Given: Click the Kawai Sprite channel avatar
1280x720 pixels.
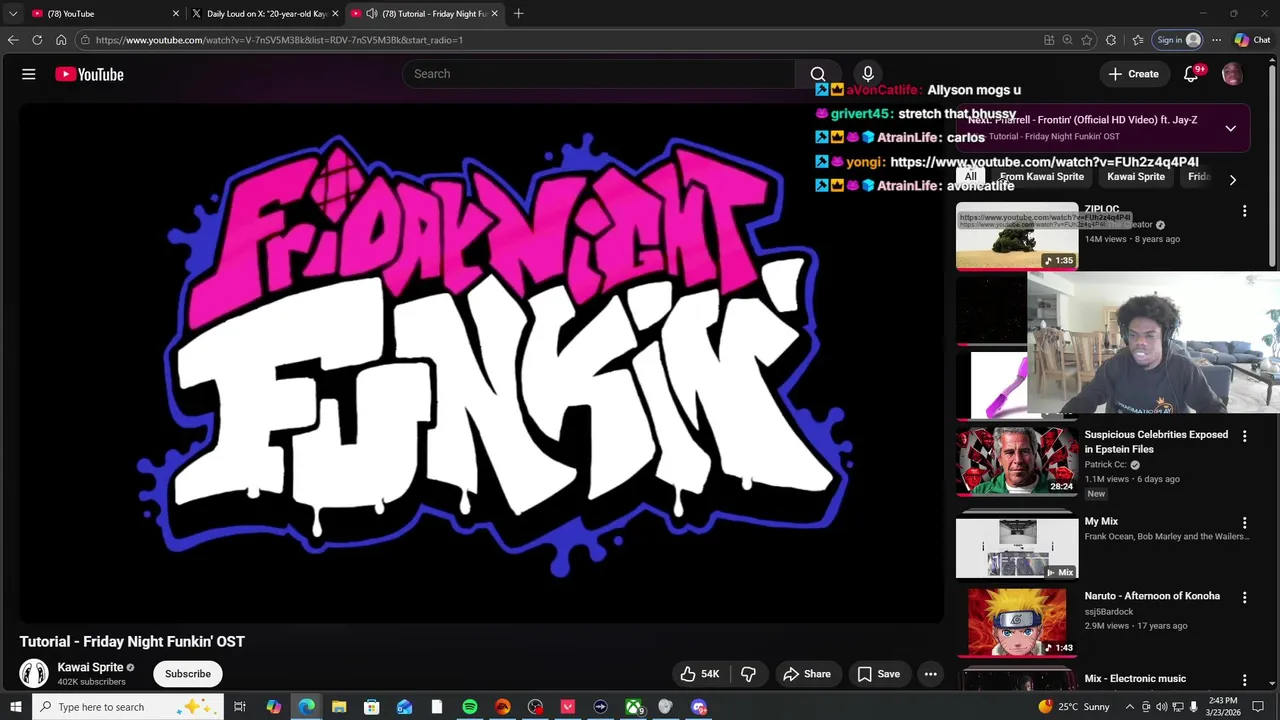Looking at the screenshot, I should (x=34, y=673).
